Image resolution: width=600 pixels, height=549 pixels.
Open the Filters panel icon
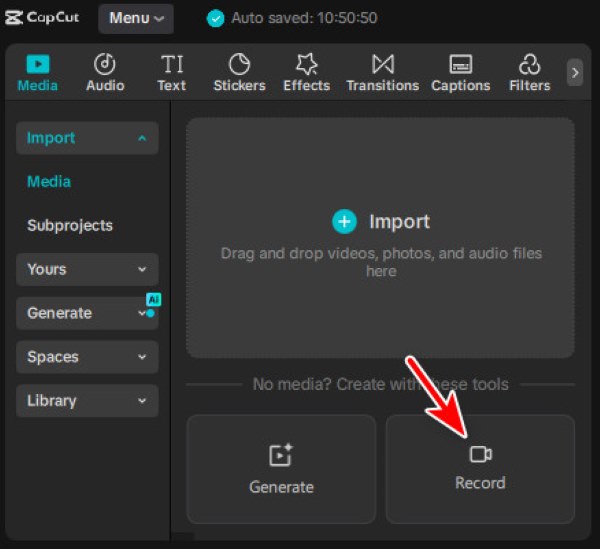[529, 64]
